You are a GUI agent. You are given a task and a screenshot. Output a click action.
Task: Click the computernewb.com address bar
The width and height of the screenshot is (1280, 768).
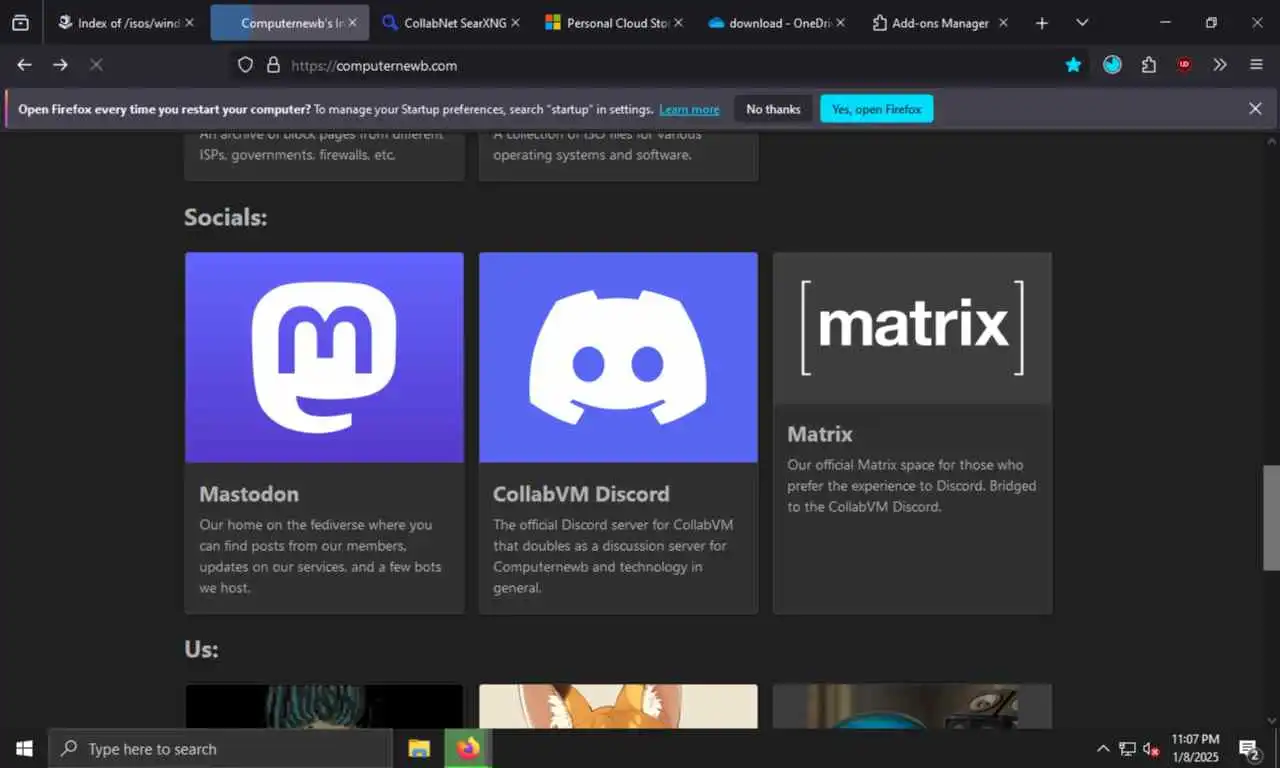point(660,65)
